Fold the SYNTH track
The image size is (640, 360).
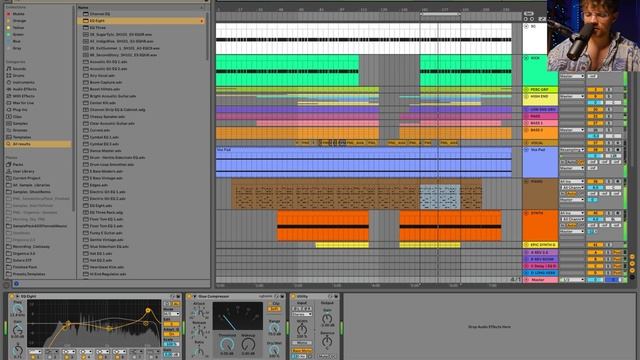tap(527, 213)
